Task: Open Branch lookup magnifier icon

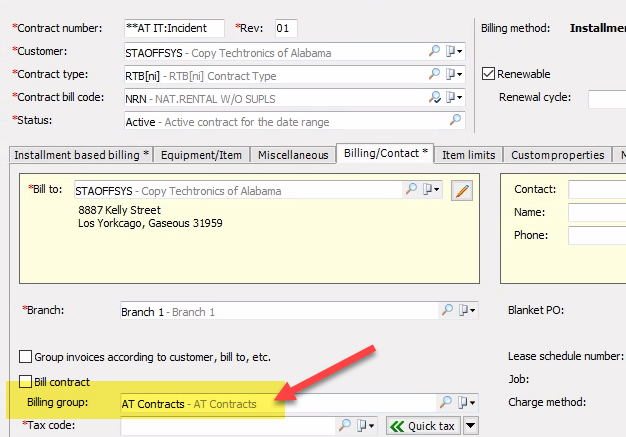Action: [447, 310]
